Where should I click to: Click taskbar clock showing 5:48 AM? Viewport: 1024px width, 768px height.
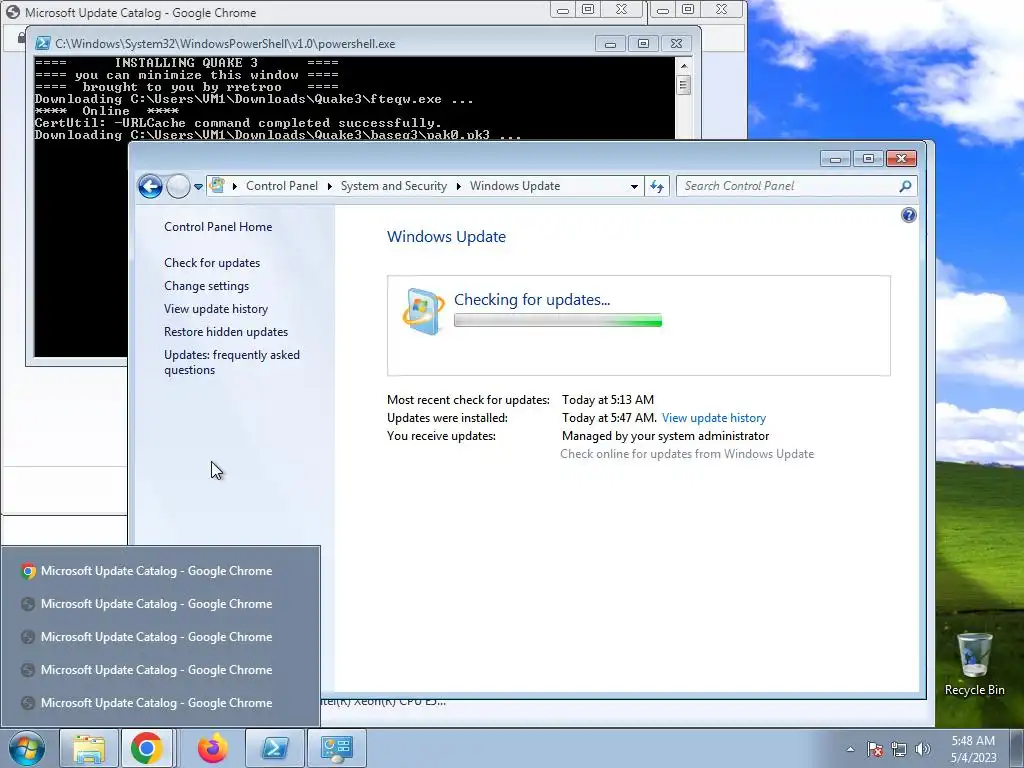pos(973,749)
